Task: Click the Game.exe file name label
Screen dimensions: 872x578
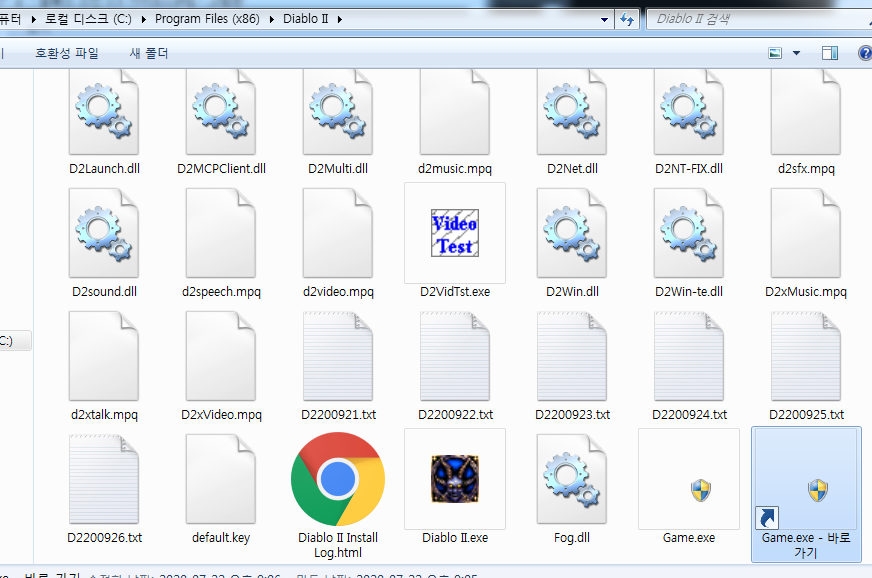Action: (688, 537)
